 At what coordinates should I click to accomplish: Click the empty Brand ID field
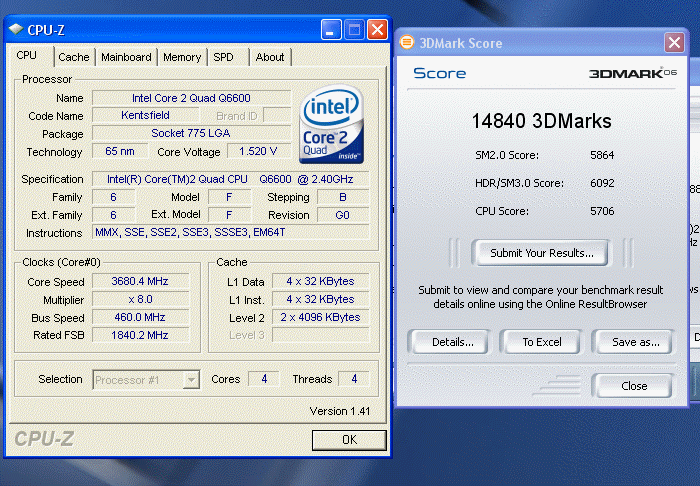(x=277, y=115)
